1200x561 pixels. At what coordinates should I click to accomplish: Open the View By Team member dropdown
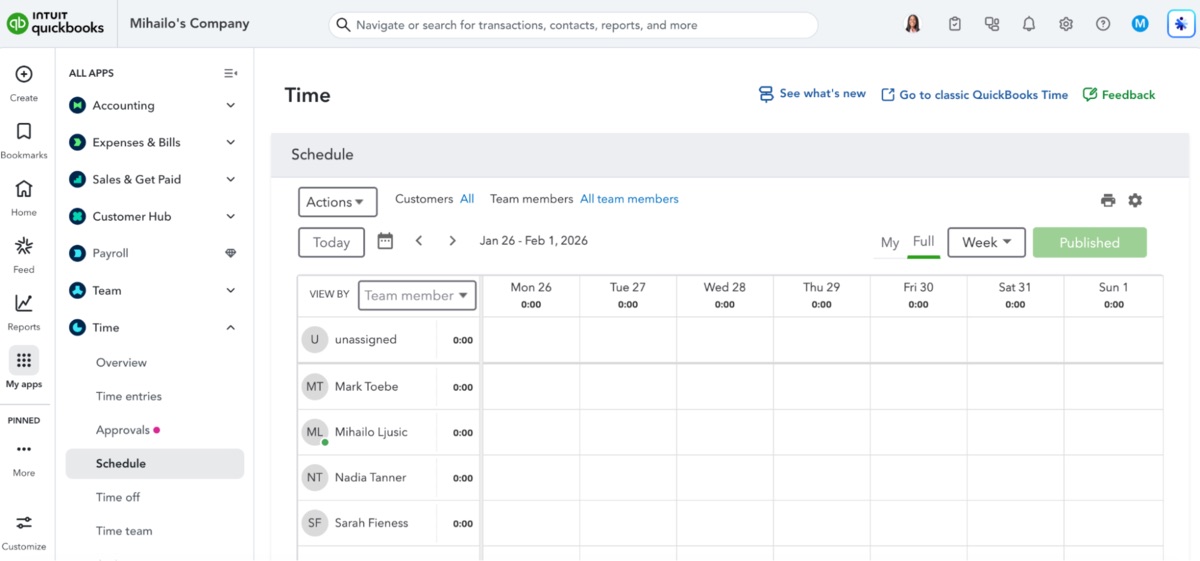(417, 295)
